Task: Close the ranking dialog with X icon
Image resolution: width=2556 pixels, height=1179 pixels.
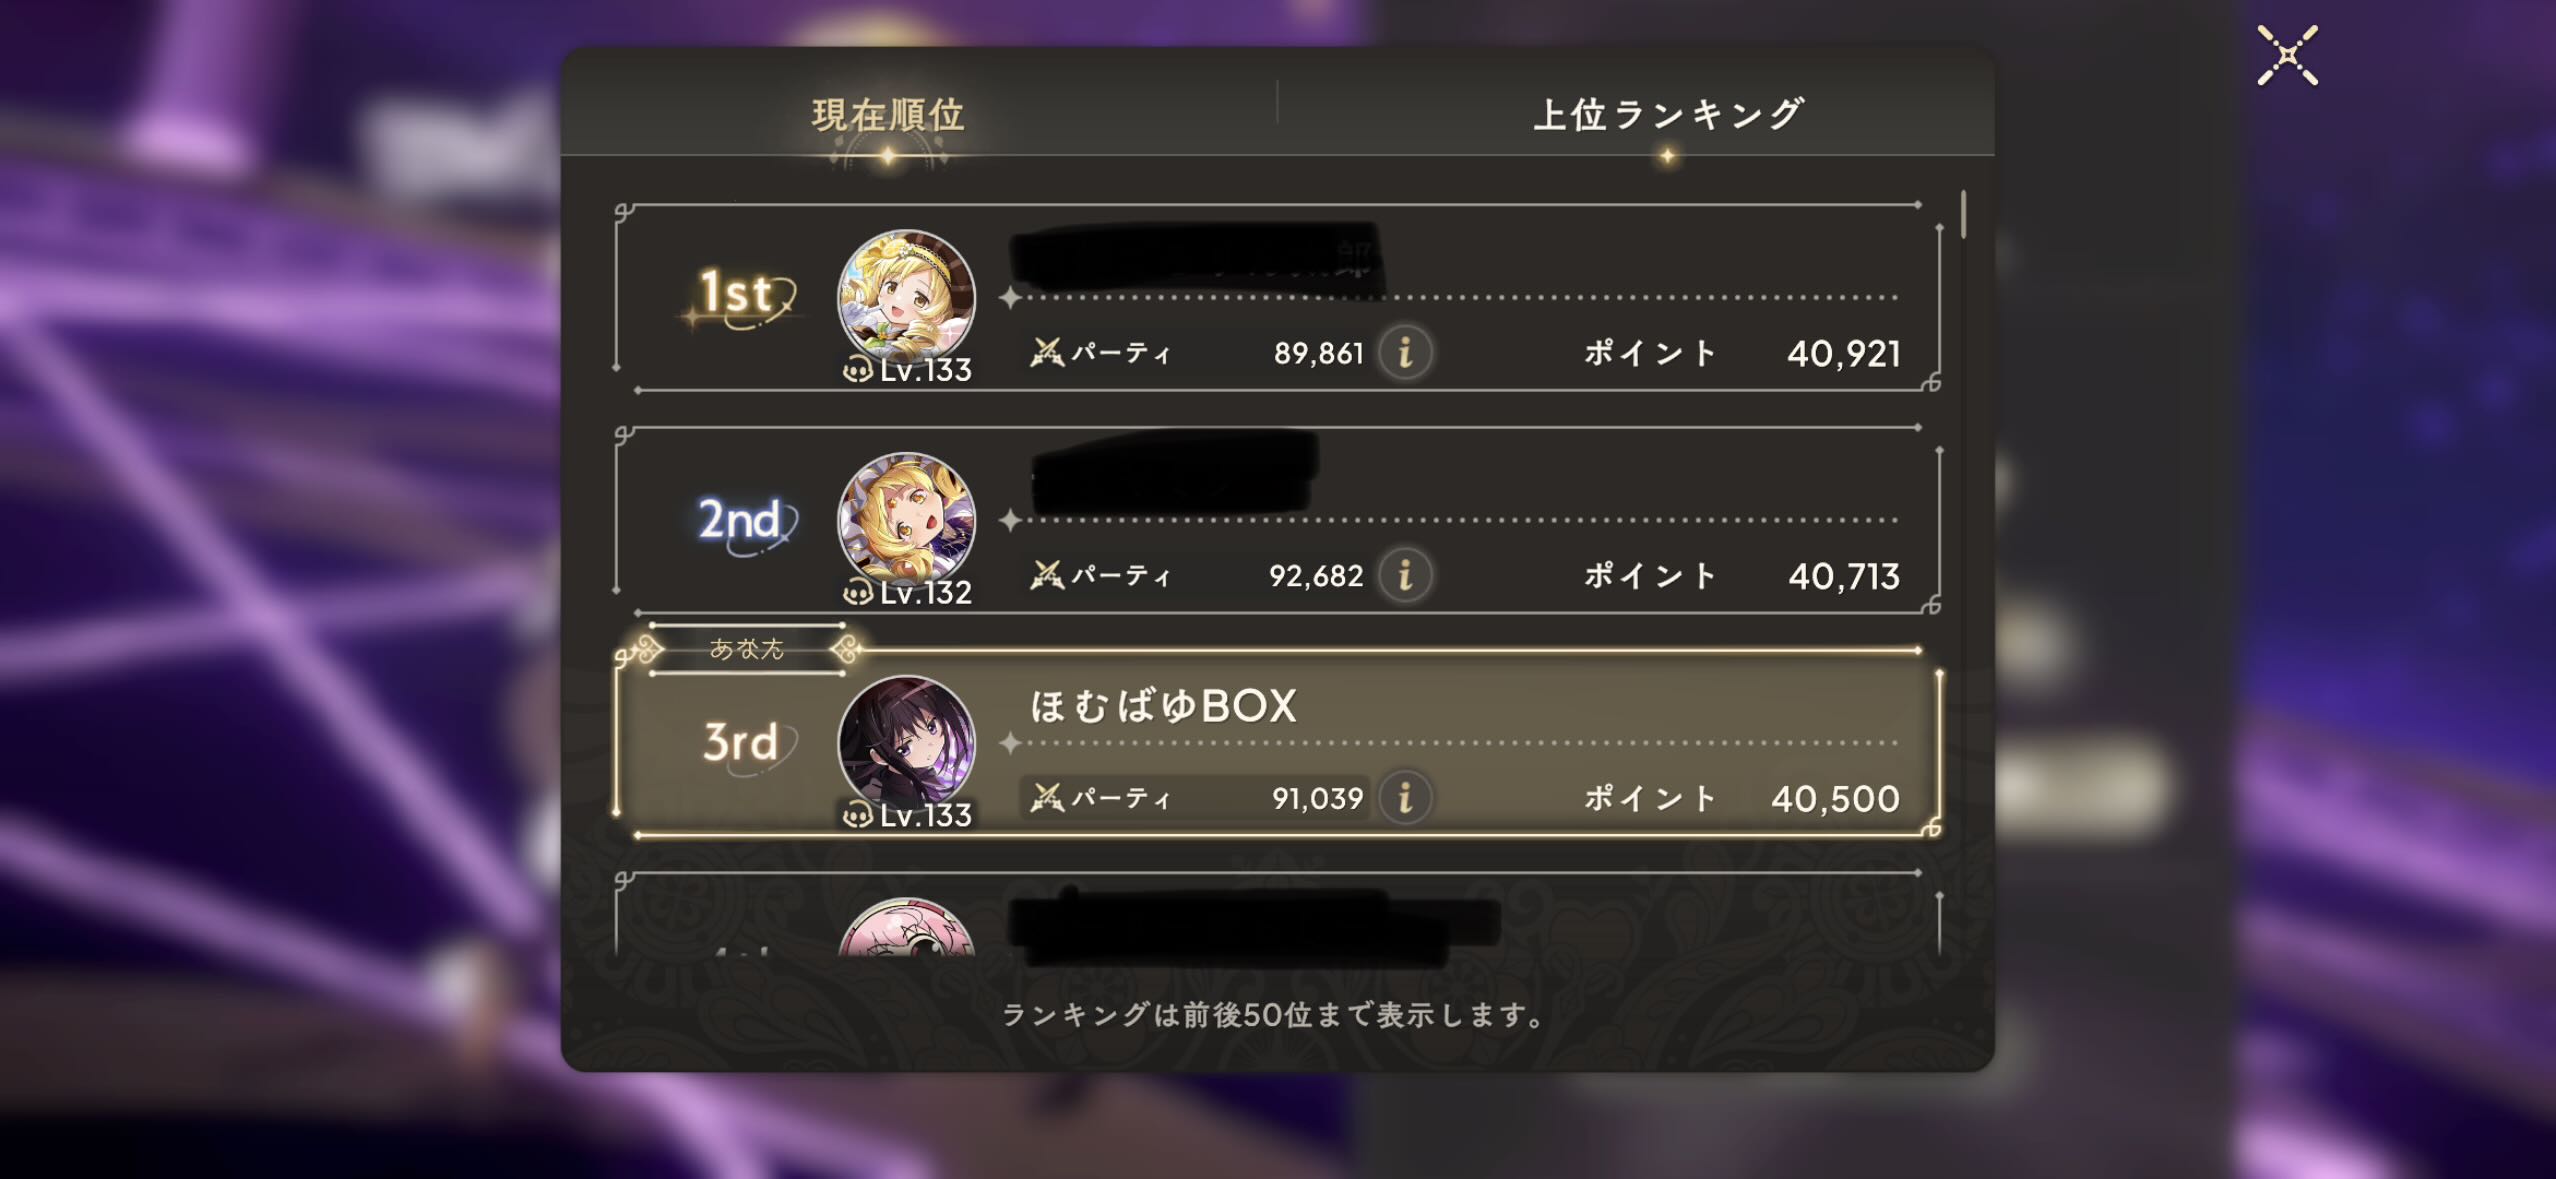Action: pos(2287,56)
